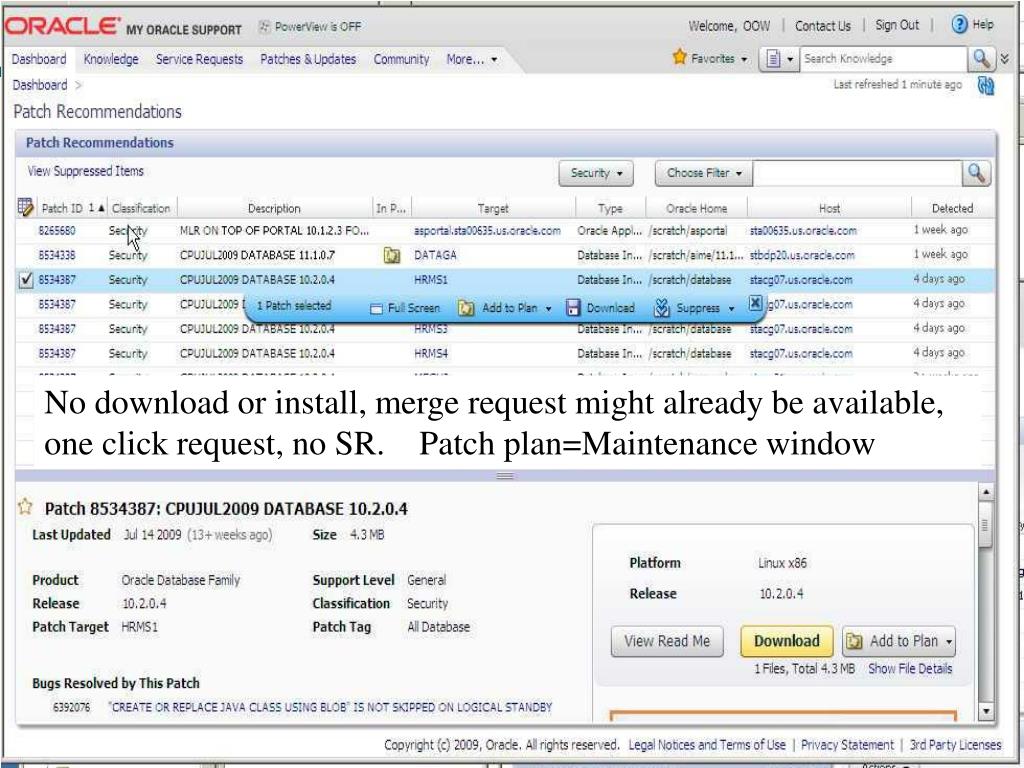Screen dimensions: 1024x768
Task: Open the Community tab
Action: [401, 59]
